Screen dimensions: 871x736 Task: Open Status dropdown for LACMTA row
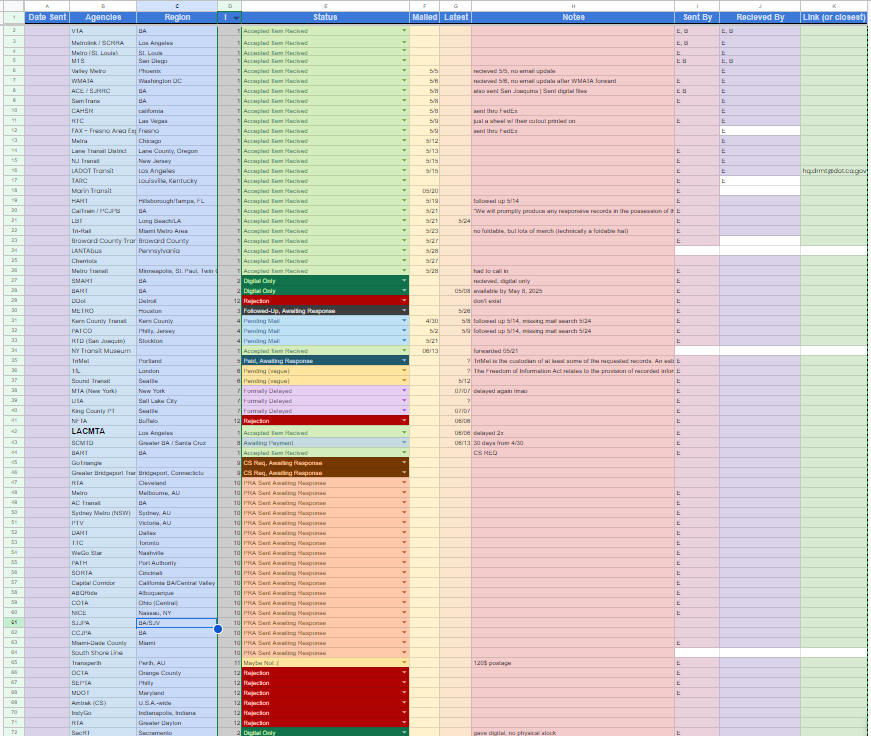click(404, 433)
